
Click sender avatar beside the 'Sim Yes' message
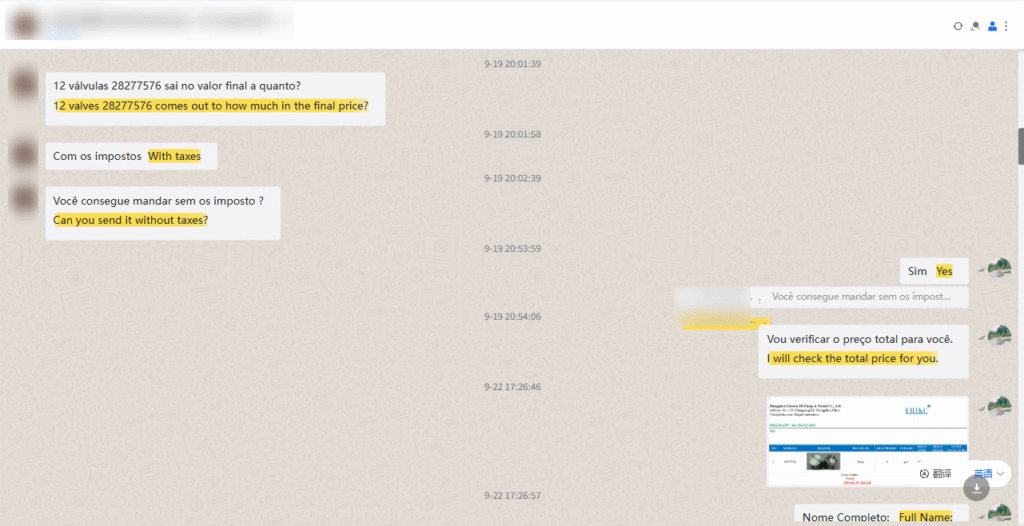998,268
